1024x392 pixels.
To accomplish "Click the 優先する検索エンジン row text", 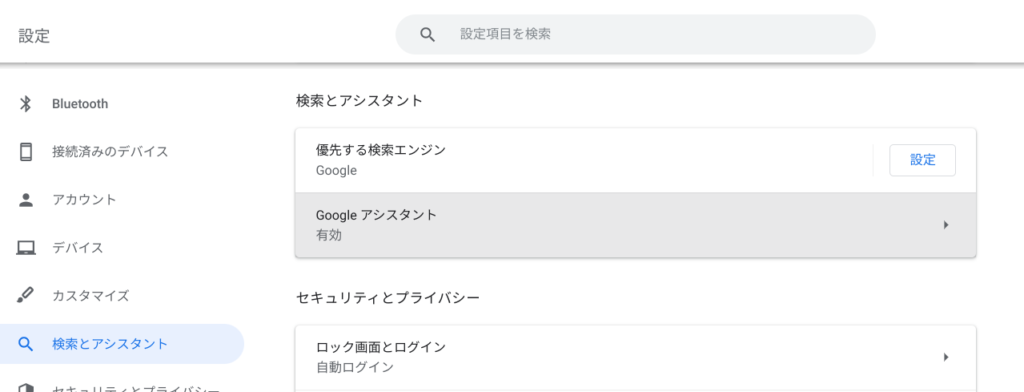I will pyautogui.click(x=381, y=150).
